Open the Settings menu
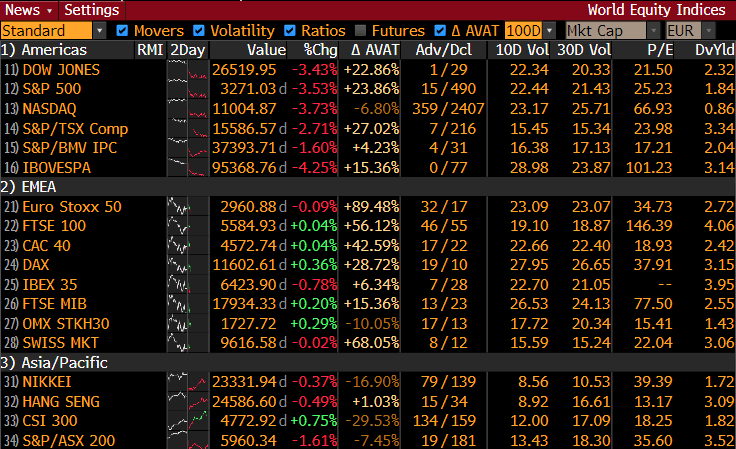 [92, 10]
